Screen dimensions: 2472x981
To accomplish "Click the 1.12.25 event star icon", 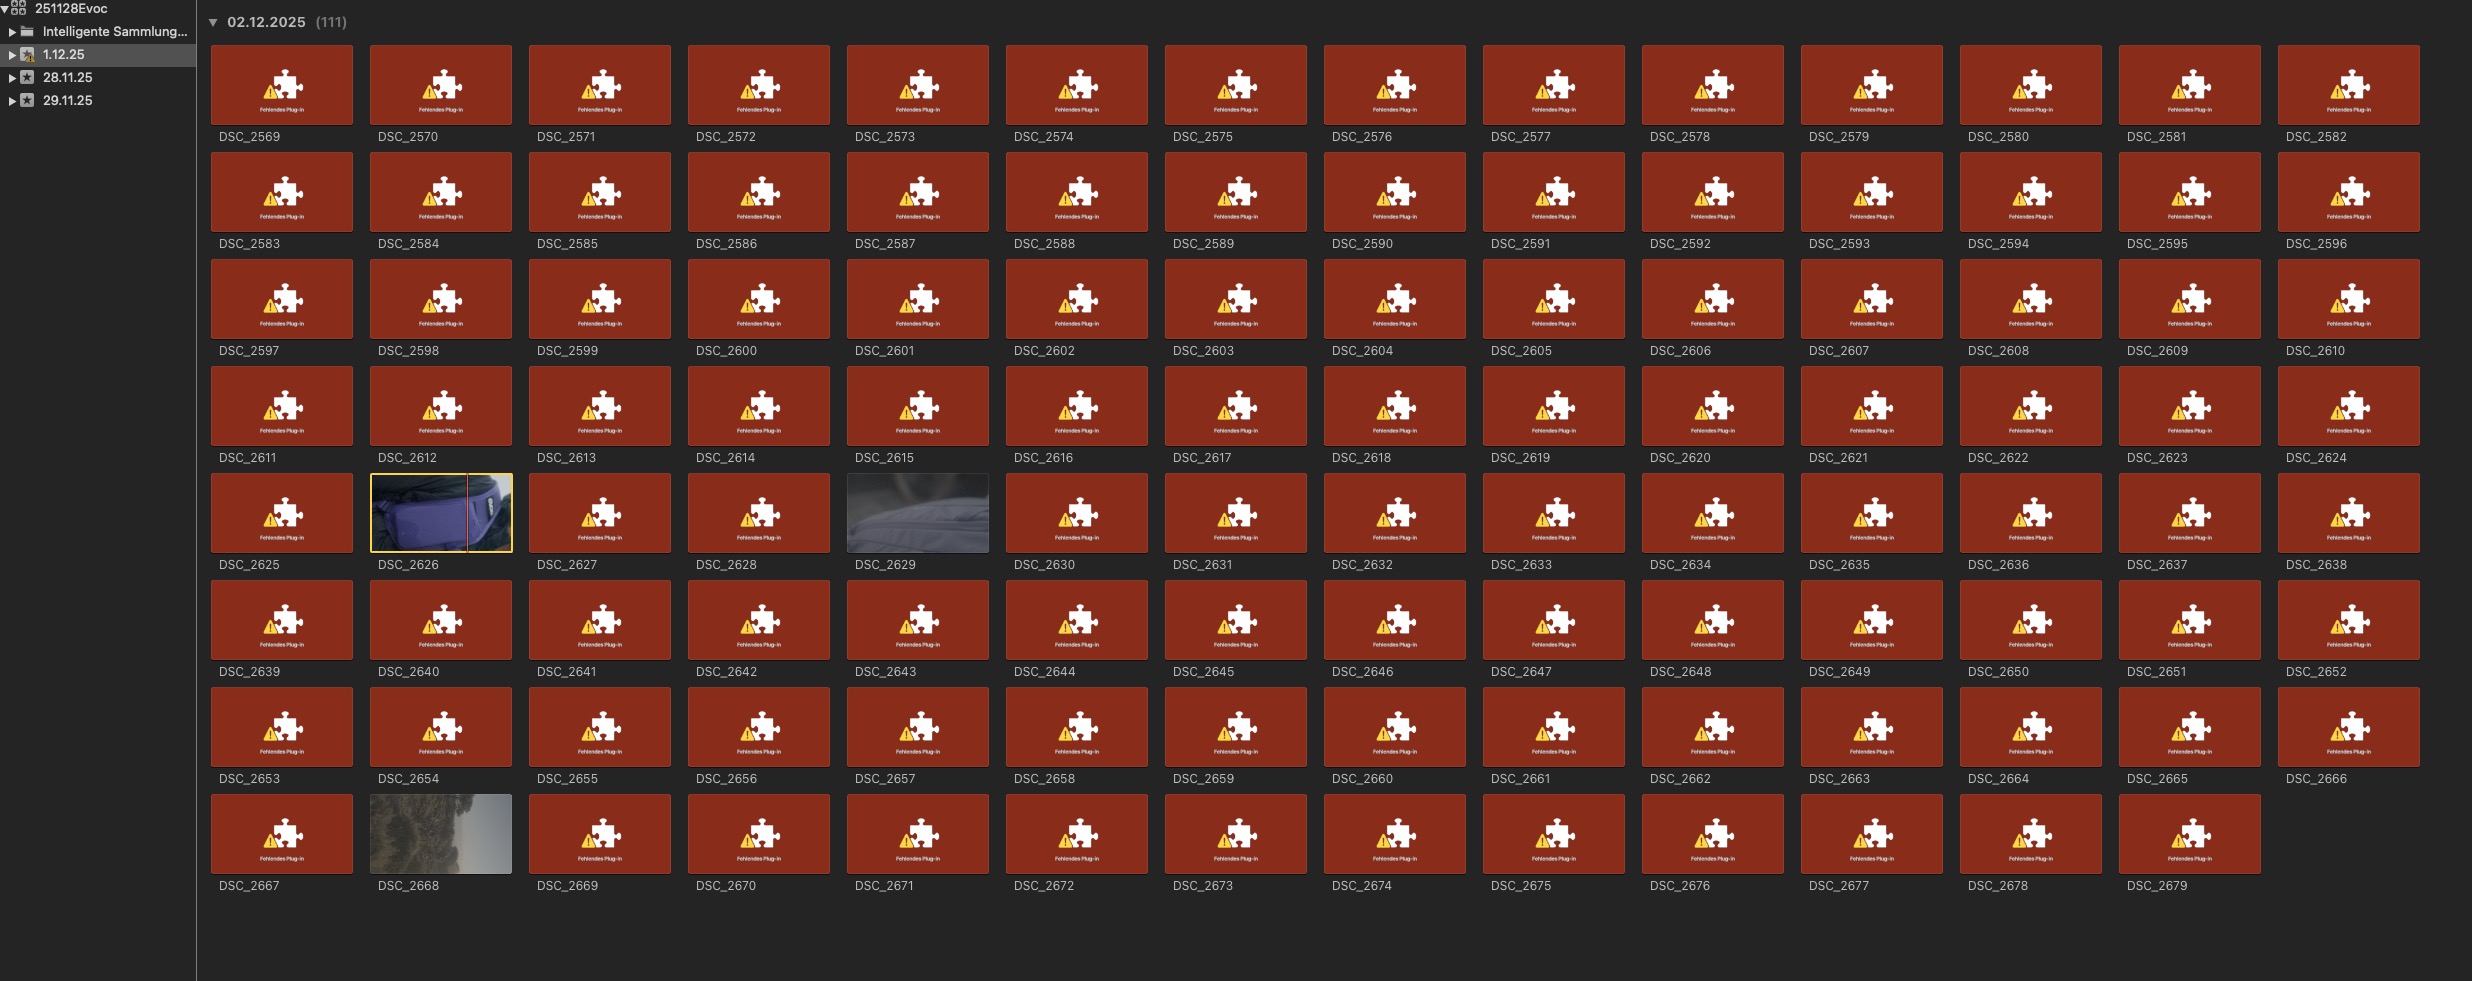I will click(27, 54).
